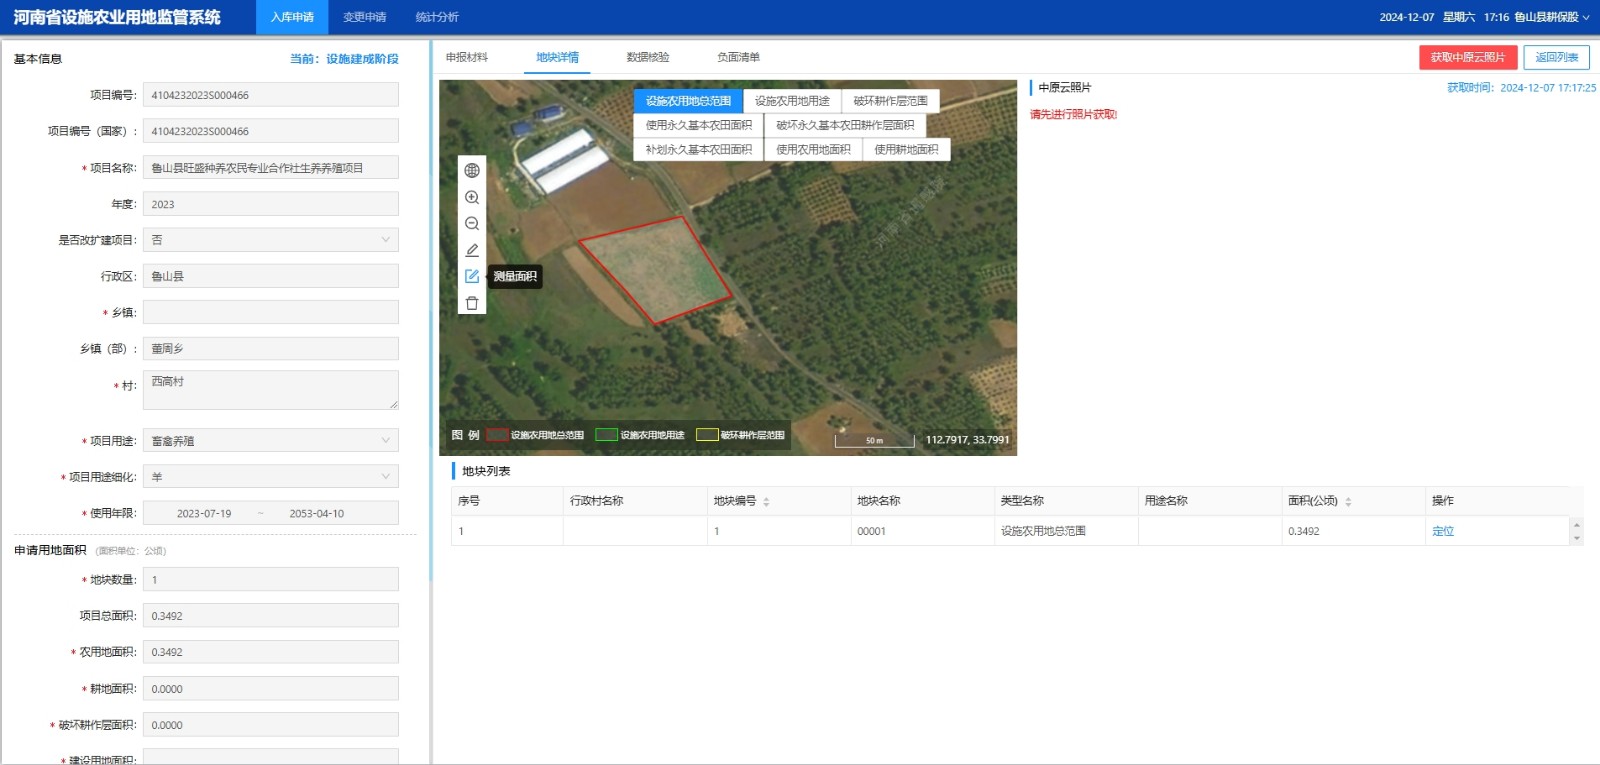
Task: Open the 负面清单 tab
Action: [x=738, y=57]
